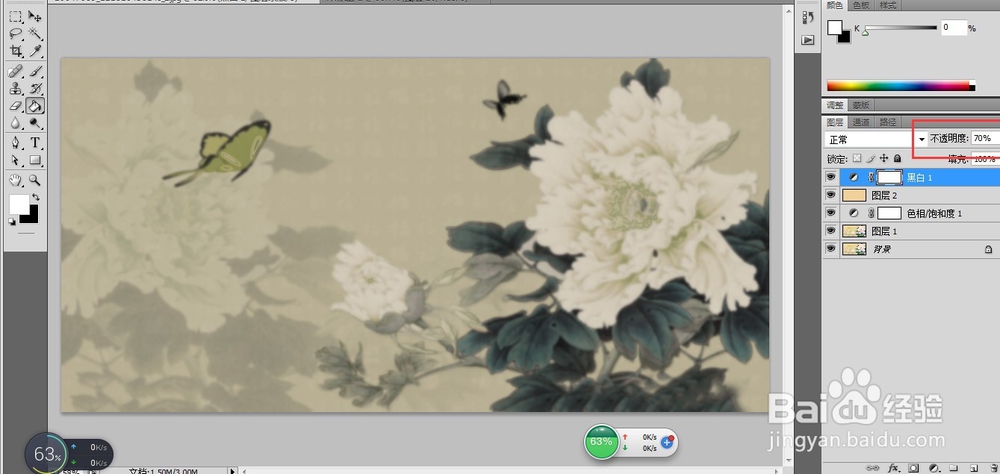Select the Path Selection tool

[16, 159]
